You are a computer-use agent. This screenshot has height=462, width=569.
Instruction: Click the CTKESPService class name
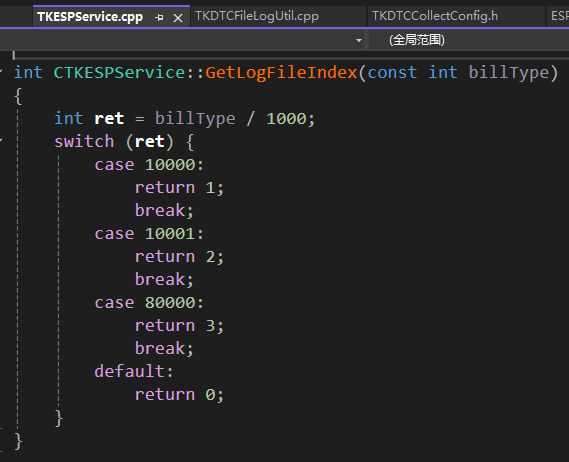[120, 72]
